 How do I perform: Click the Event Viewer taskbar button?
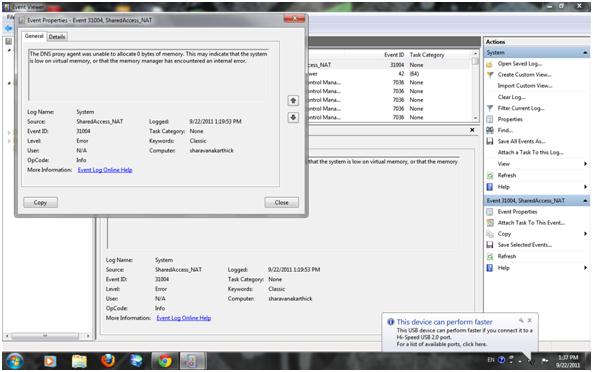pos(193,361)
